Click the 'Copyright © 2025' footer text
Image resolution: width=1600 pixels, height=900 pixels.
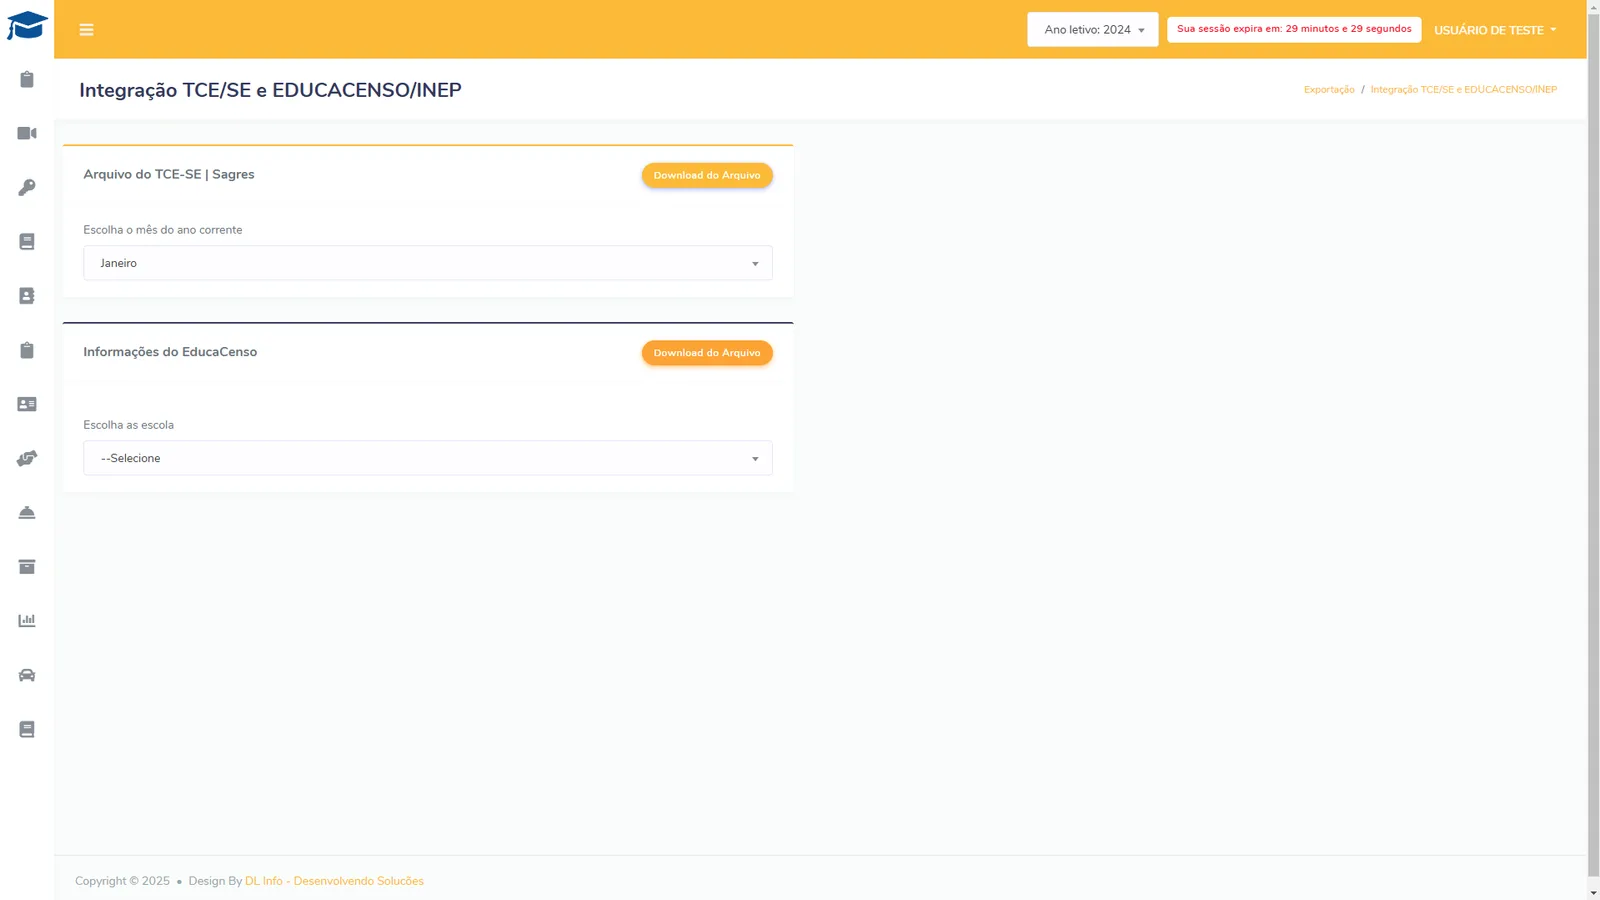[122, 881]
